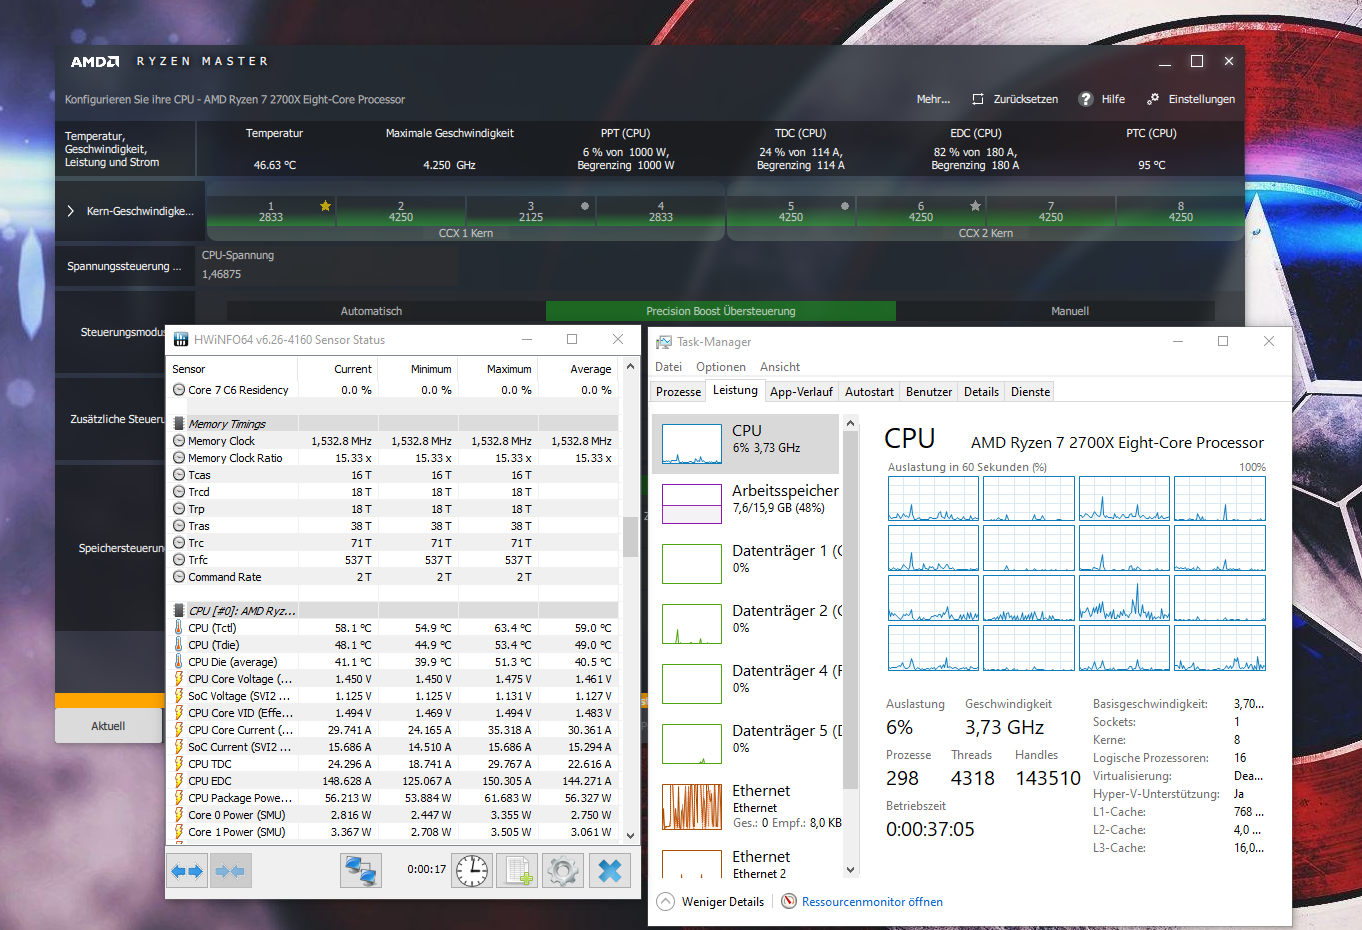Switch to the Details tab

(x=981, y=392)
